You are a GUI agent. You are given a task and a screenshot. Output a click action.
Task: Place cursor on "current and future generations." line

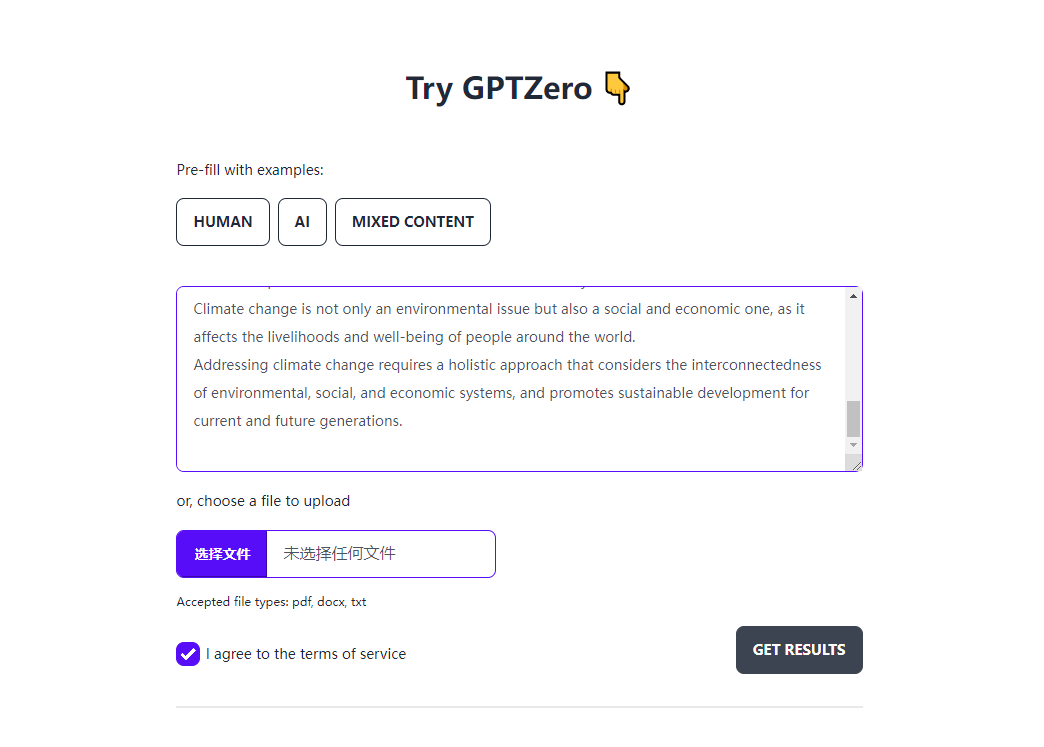tap(298, 421)
